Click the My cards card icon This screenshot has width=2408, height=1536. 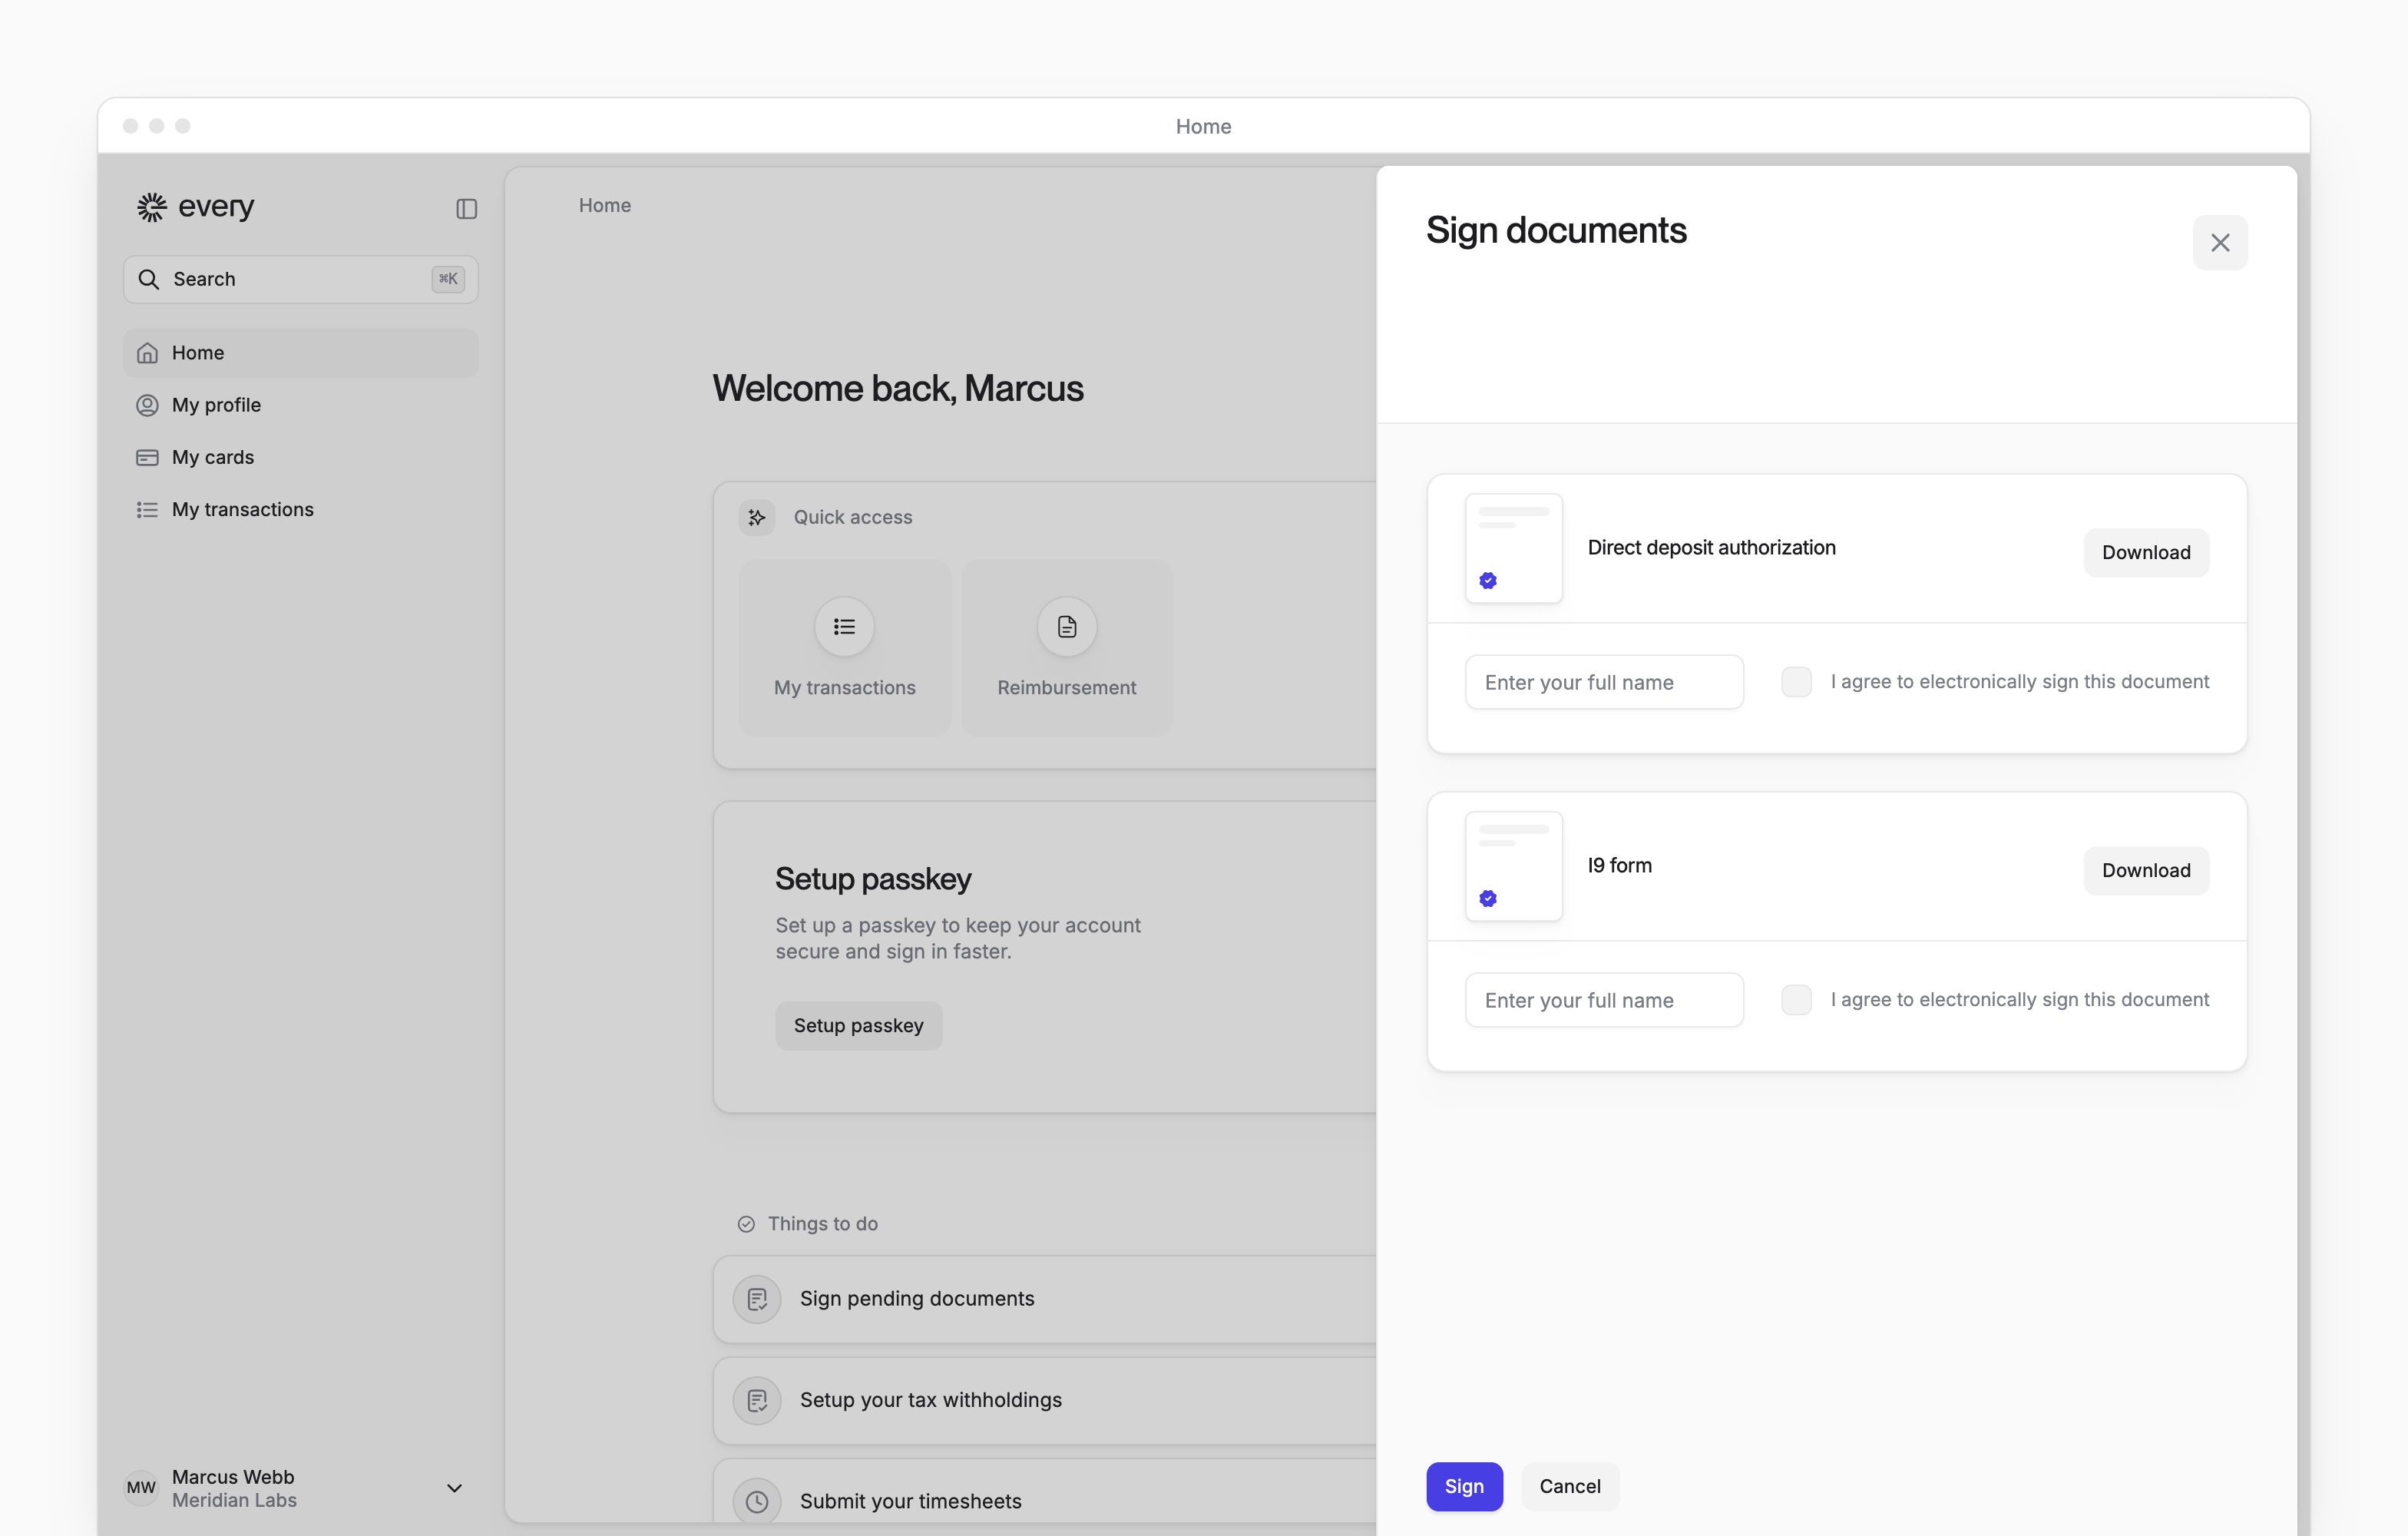pyautogui.click(x=147, y=457)
